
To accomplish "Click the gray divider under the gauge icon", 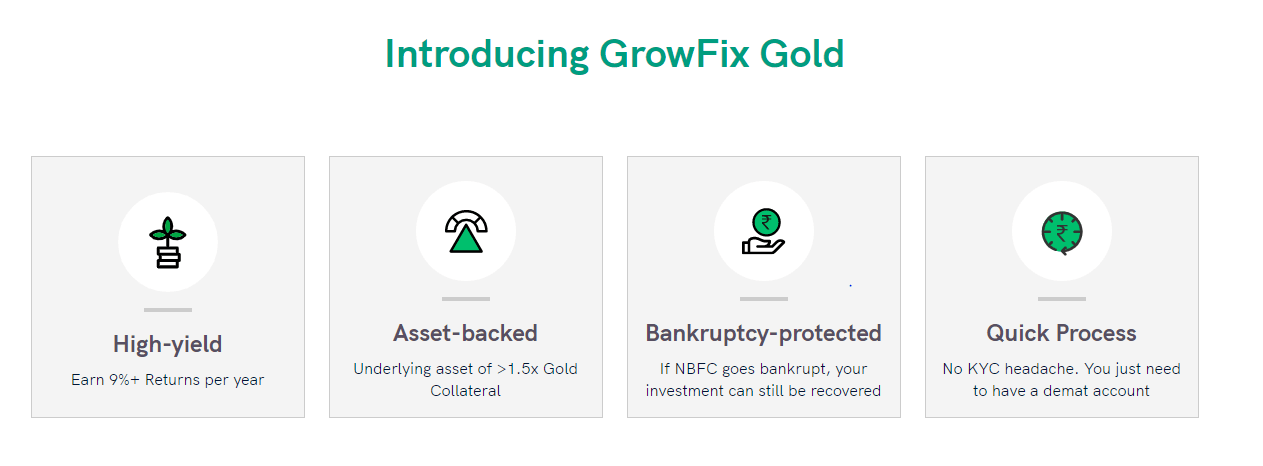I will coord(466,299).
